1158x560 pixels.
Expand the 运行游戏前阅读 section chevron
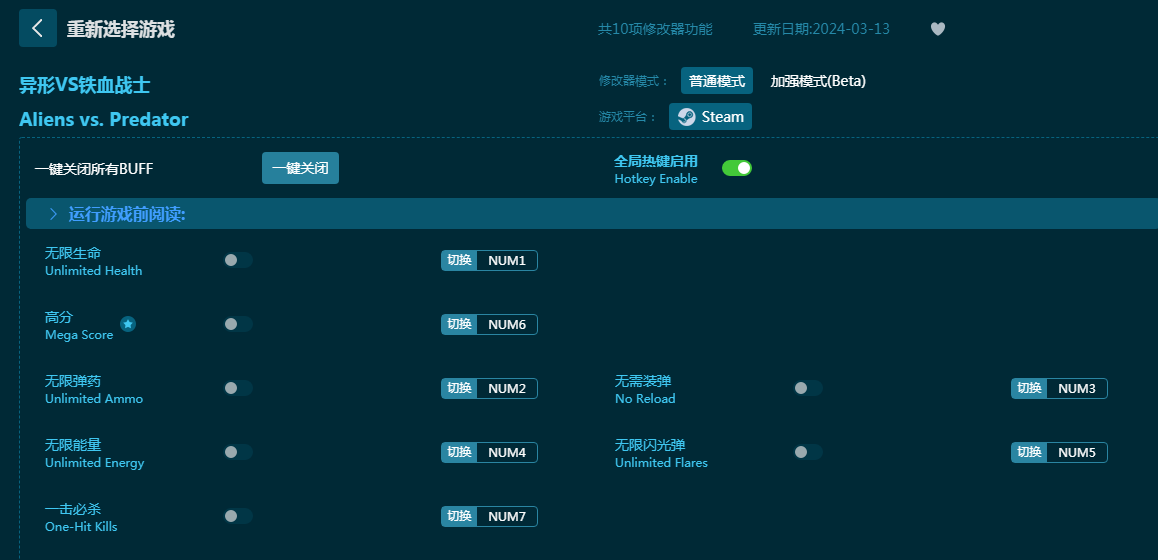(x=53, y=214)
